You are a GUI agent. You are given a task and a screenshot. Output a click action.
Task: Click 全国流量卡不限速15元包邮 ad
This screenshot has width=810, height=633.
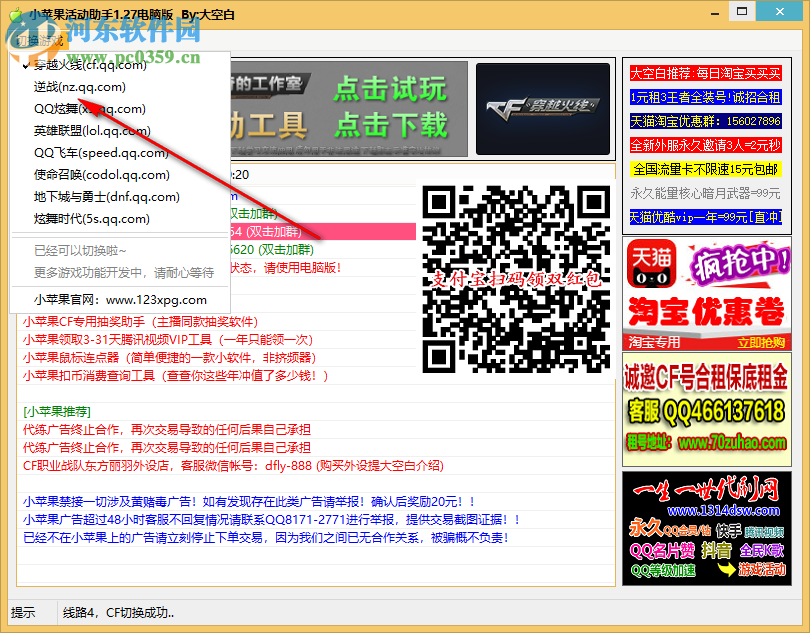pos(705,169)
